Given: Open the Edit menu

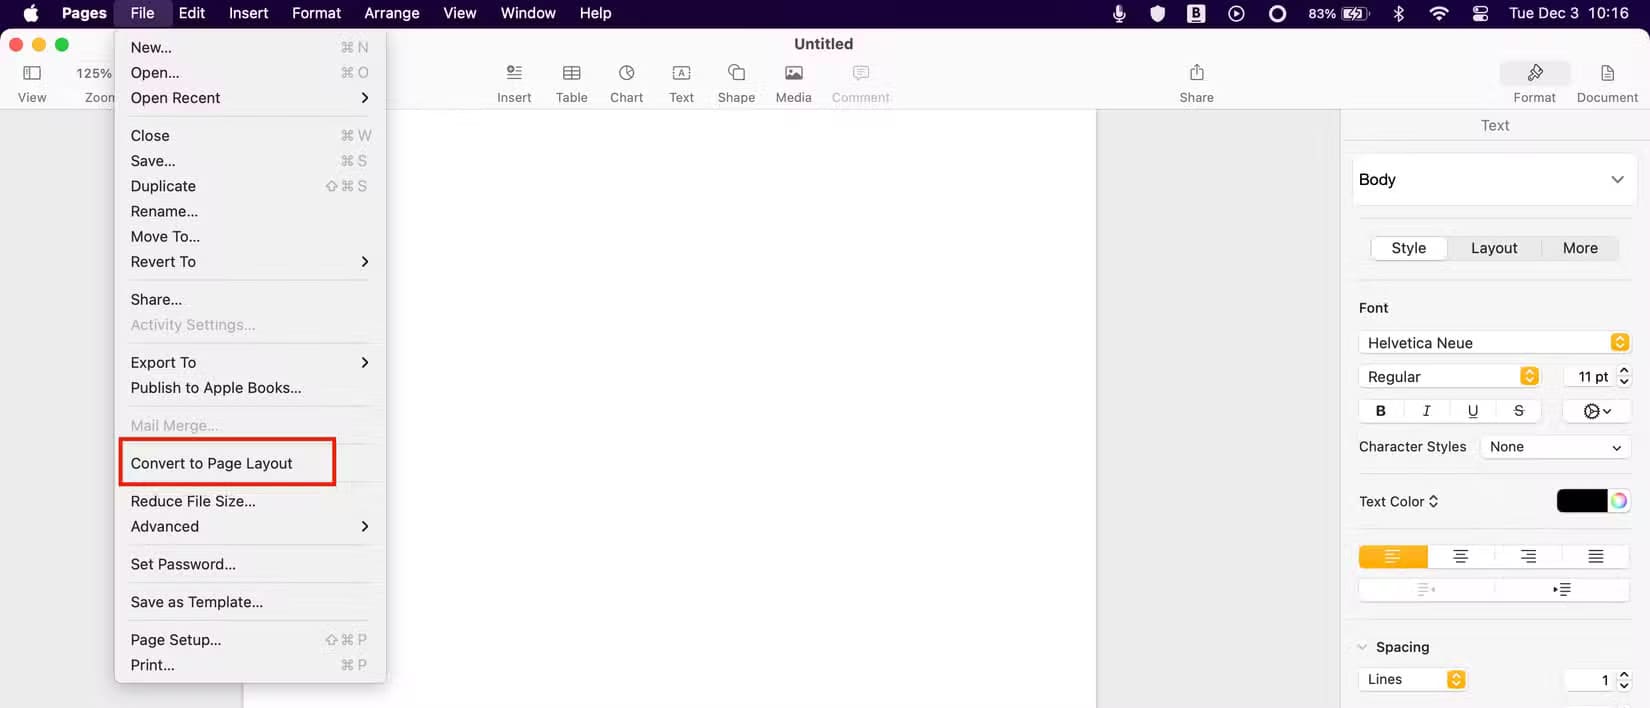Looking at the screenshot, I should 191,13.
